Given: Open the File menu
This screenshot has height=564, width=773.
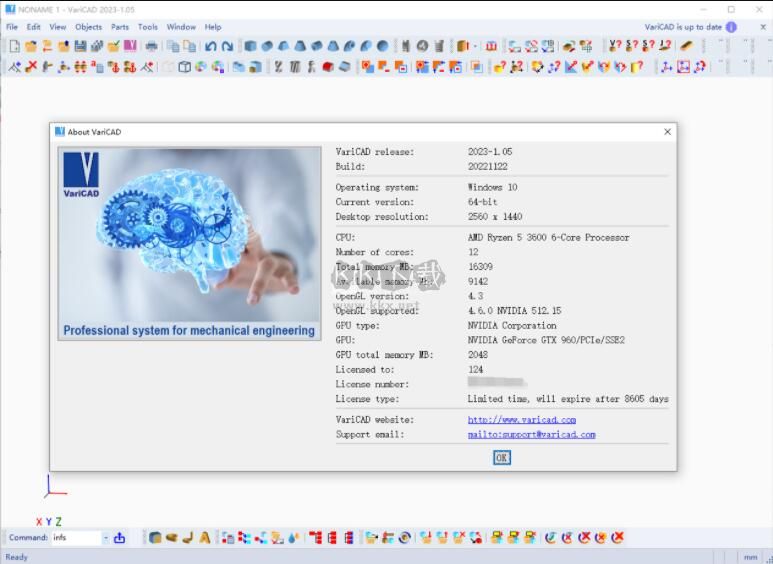Looking at the screenshot, I should point(12,27).
